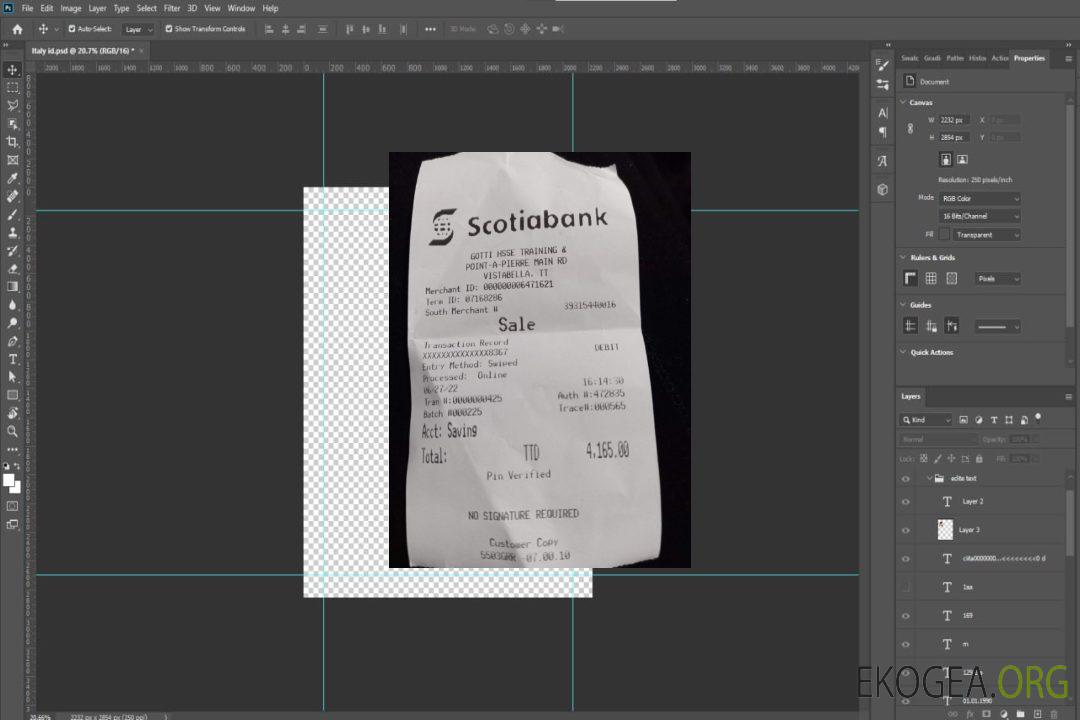Open the 3D panel cube icon
Image resolution: width=1080 pixels, height=720 pixels.
(x=883, y=189)
